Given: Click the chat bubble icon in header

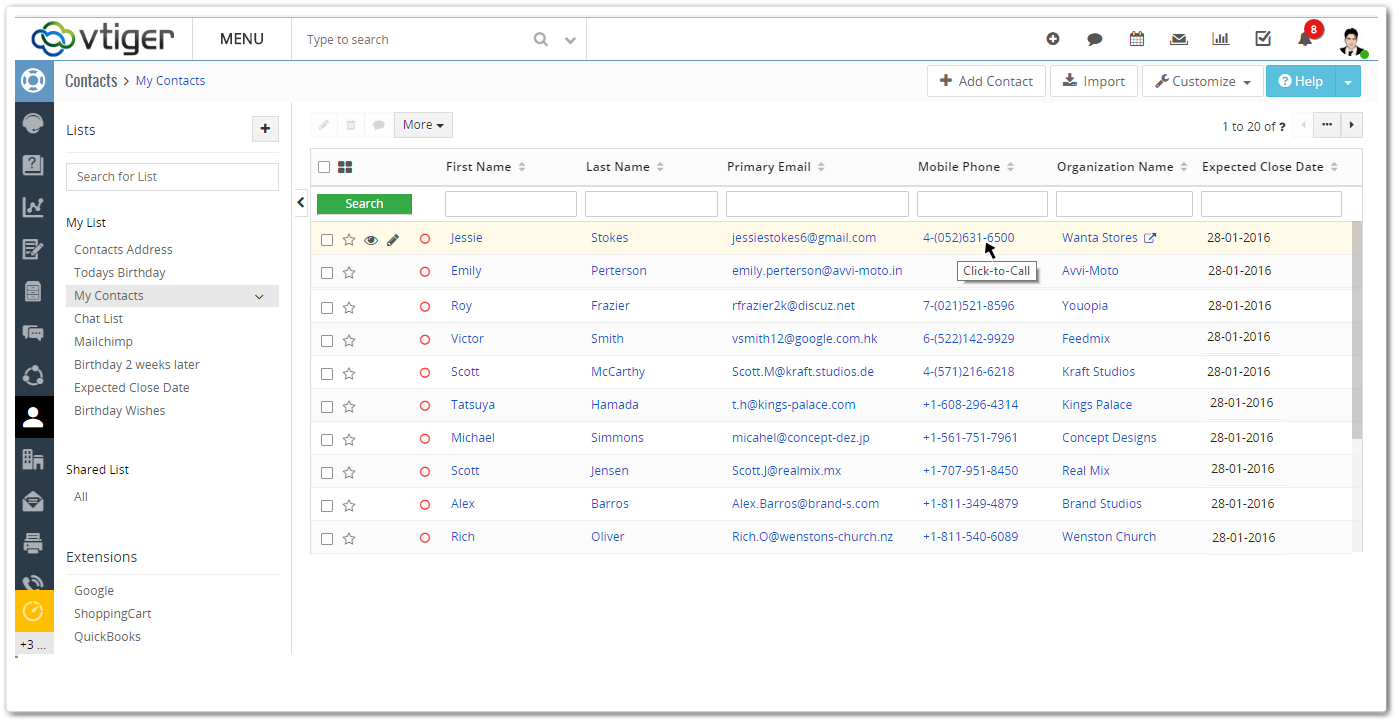Looking at the screenshot, I should (x=1095, y=39).
